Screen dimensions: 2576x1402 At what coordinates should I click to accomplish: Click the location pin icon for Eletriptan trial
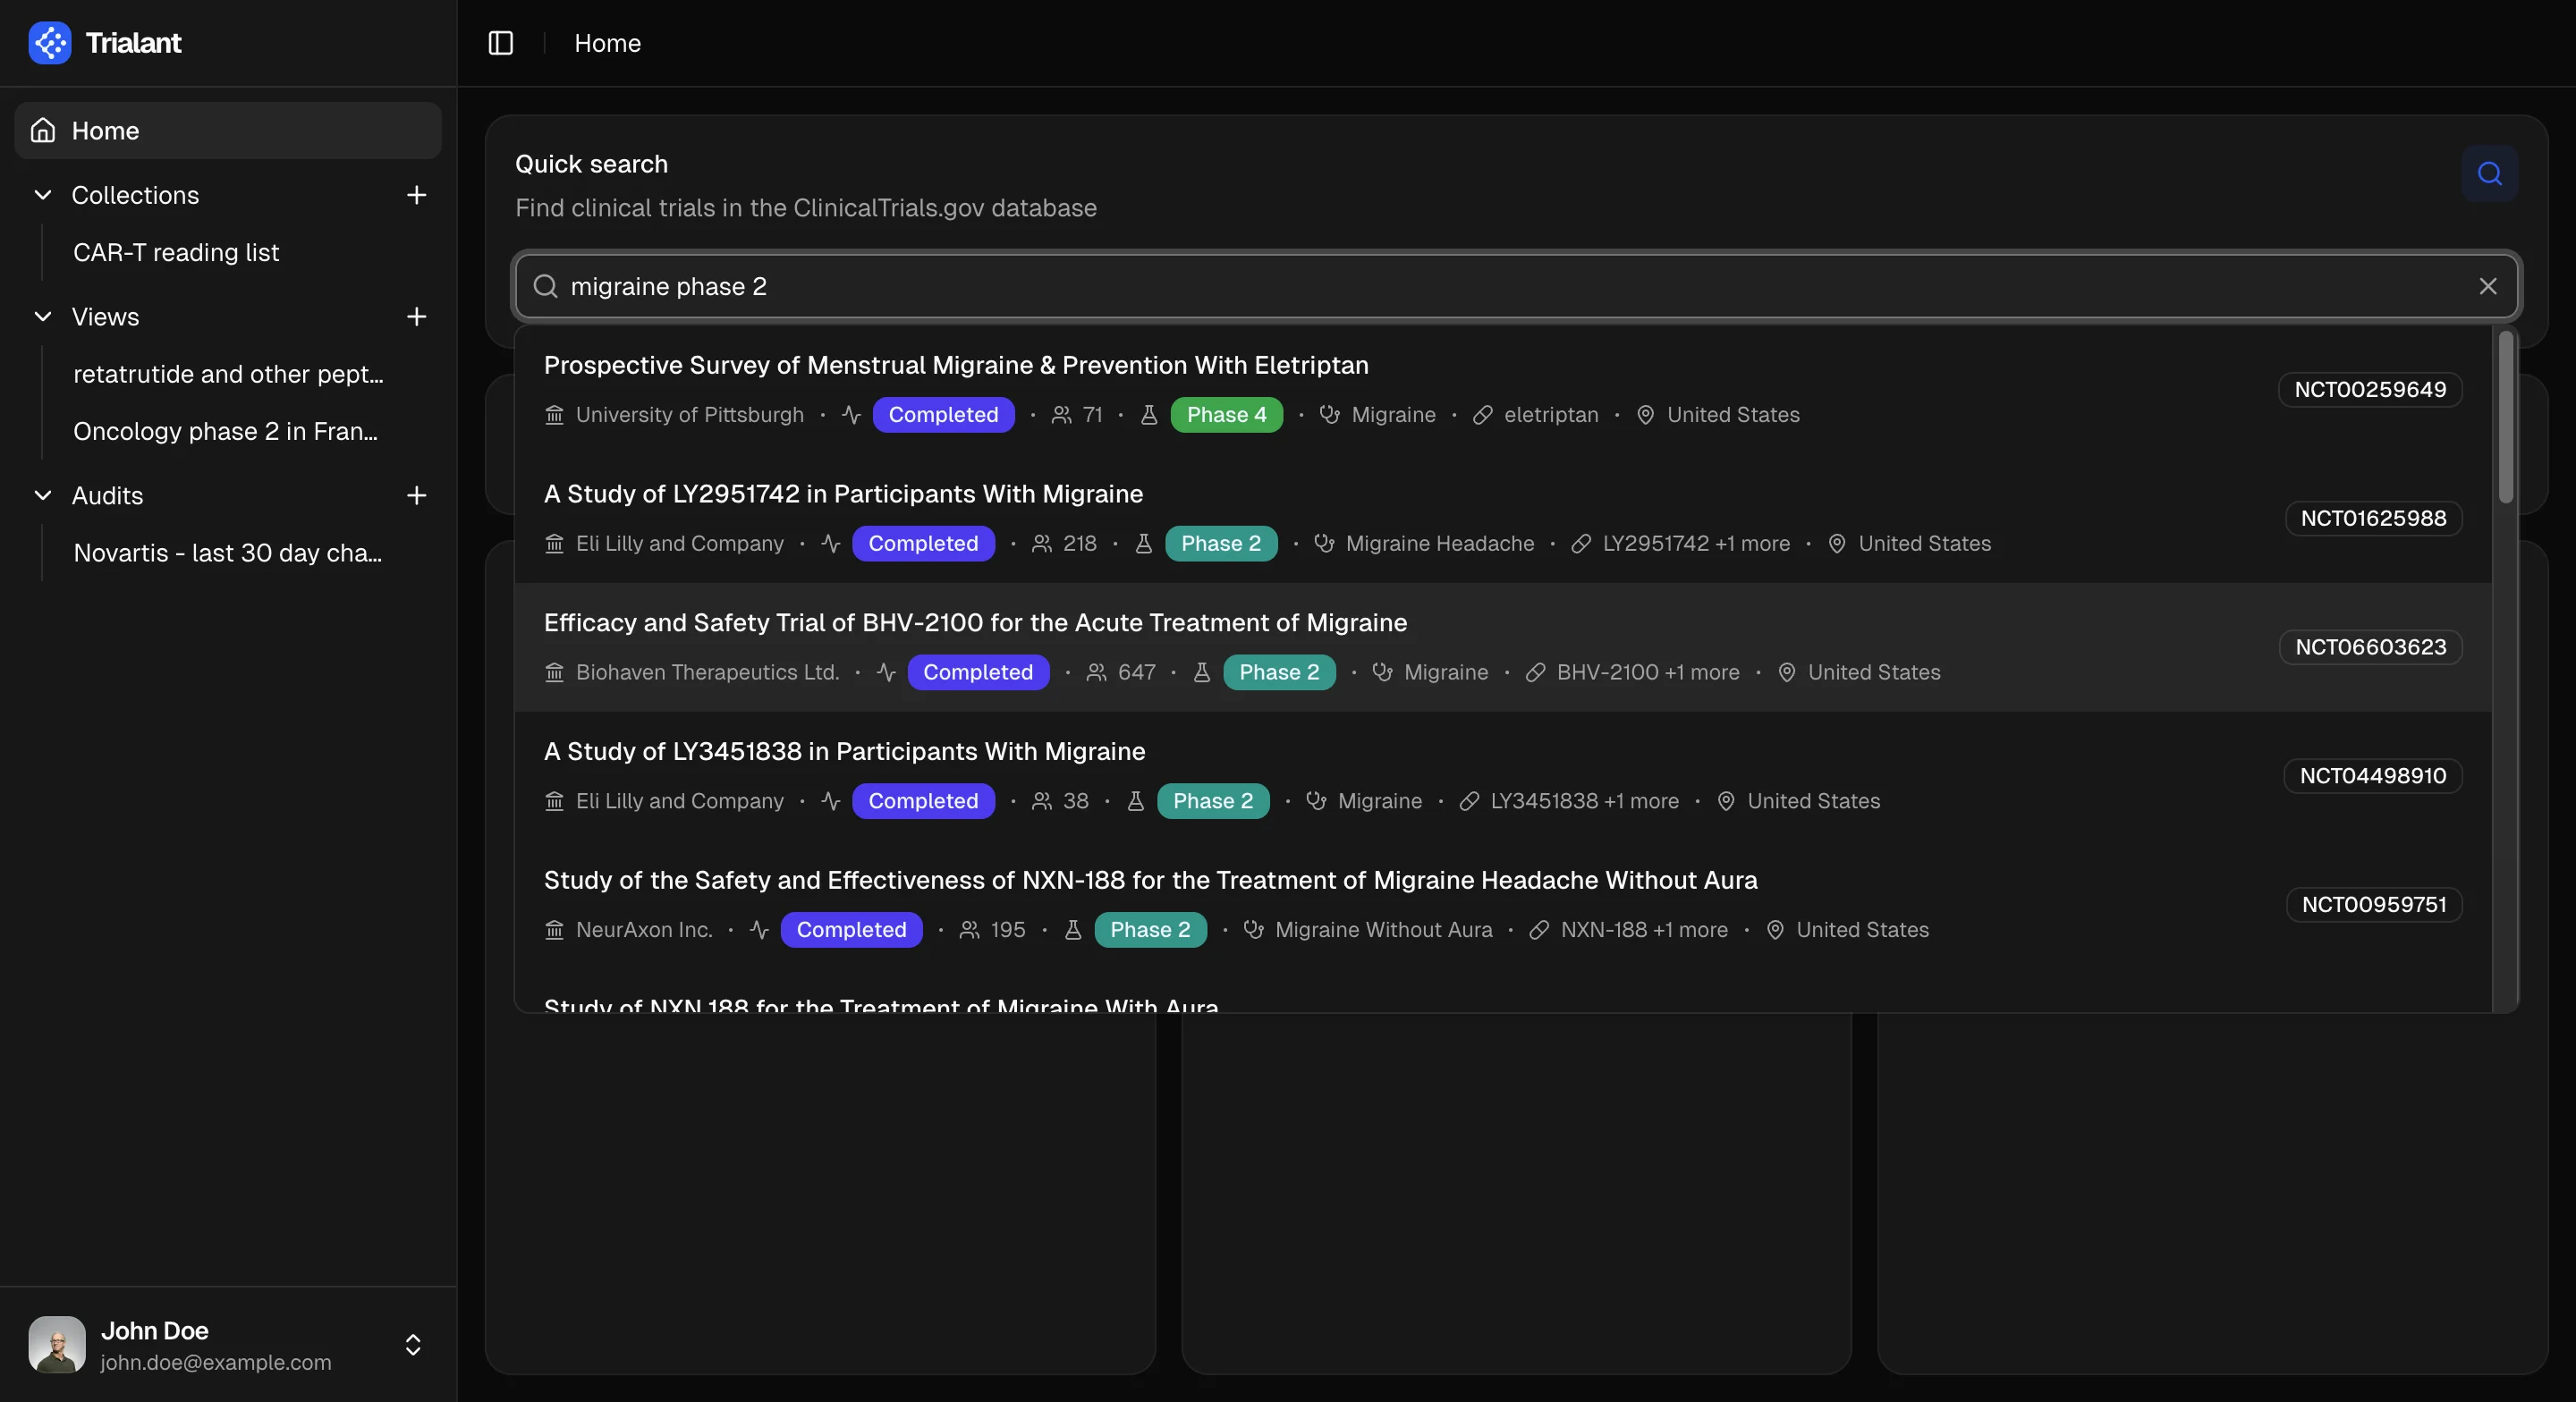pos(1645,415)
